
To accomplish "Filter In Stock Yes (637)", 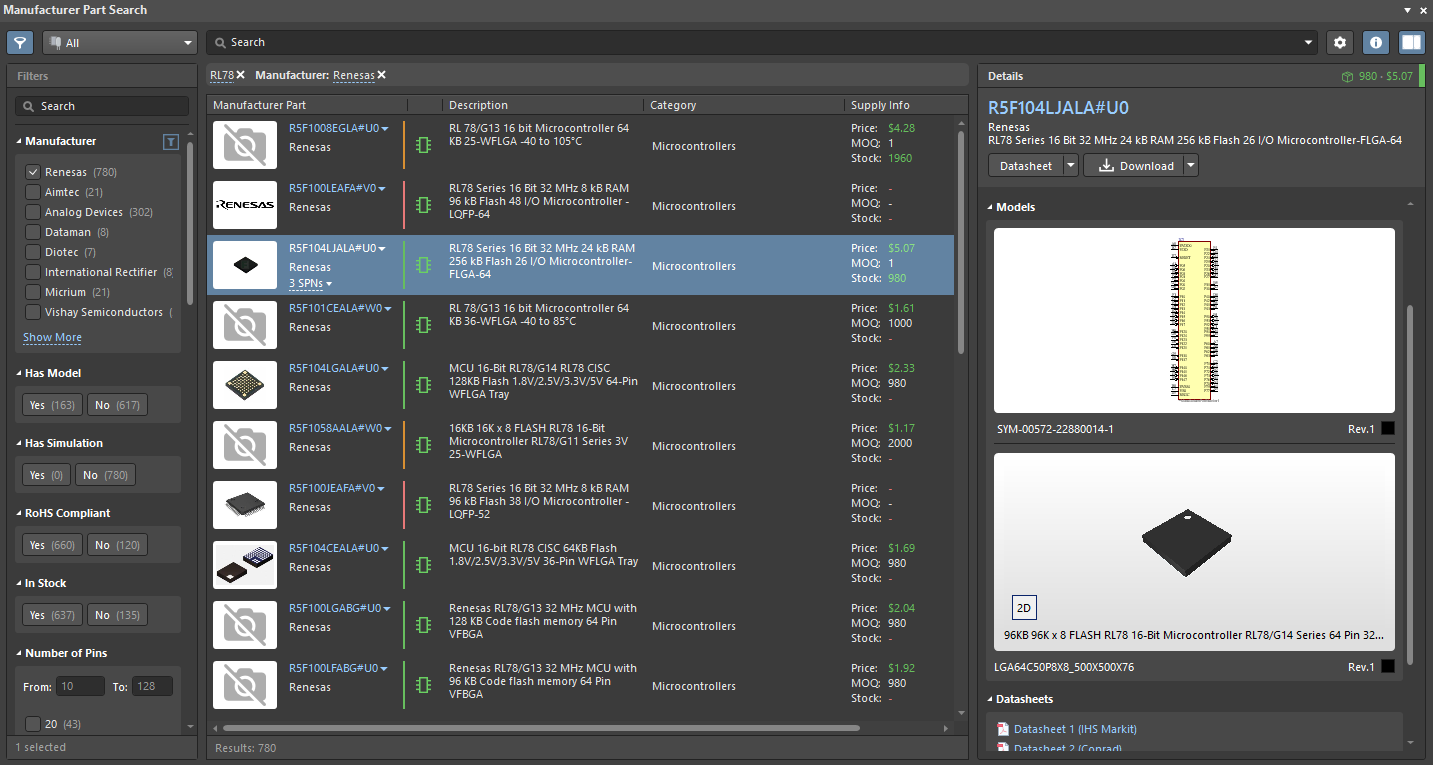I will click(52, 615).
